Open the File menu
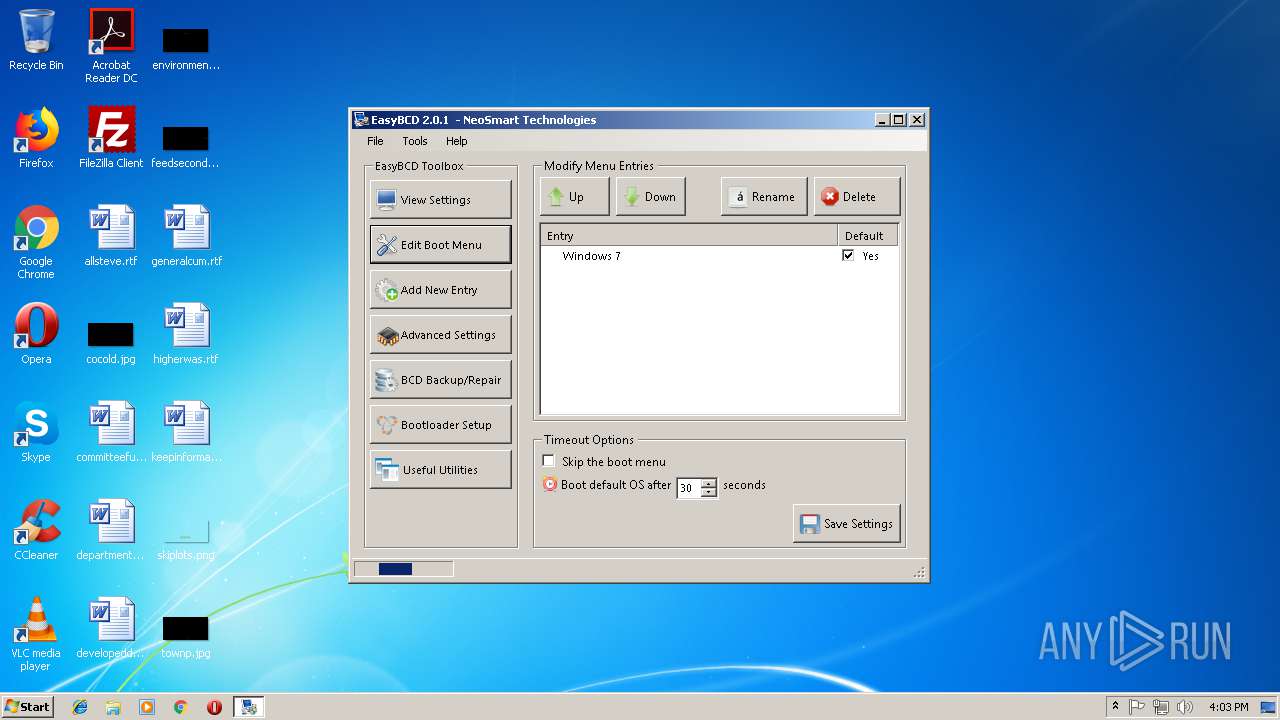The height and width of the screenshot is (720, 1280). [x=375, y=141]
